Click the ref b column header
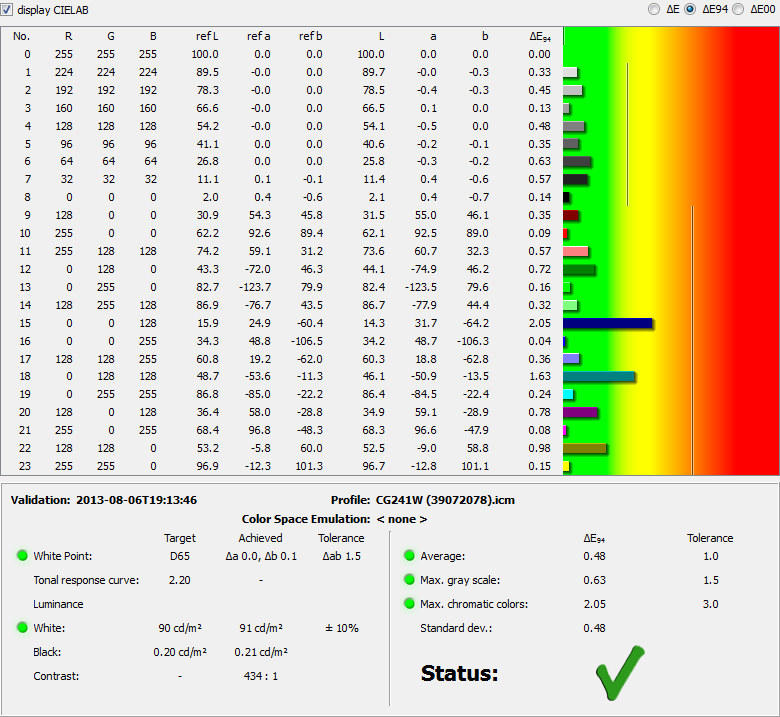The height and width of the screenshot is (717, 780). [310, 36]
